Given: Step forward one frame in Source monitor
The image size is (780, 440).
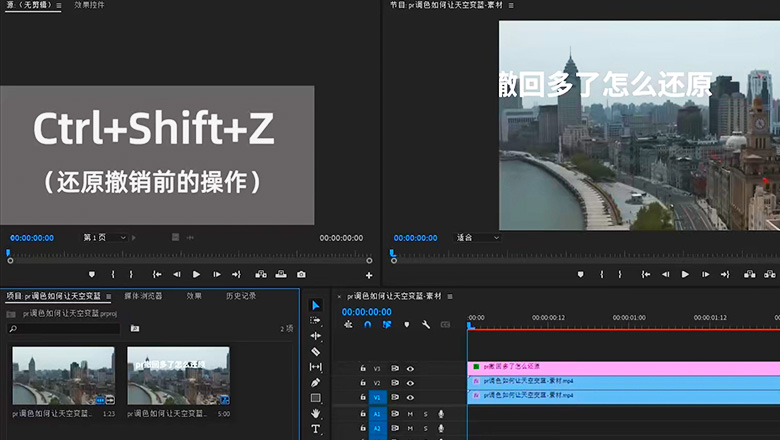Looking at the screenshot, I should click(x=216, y=274).
